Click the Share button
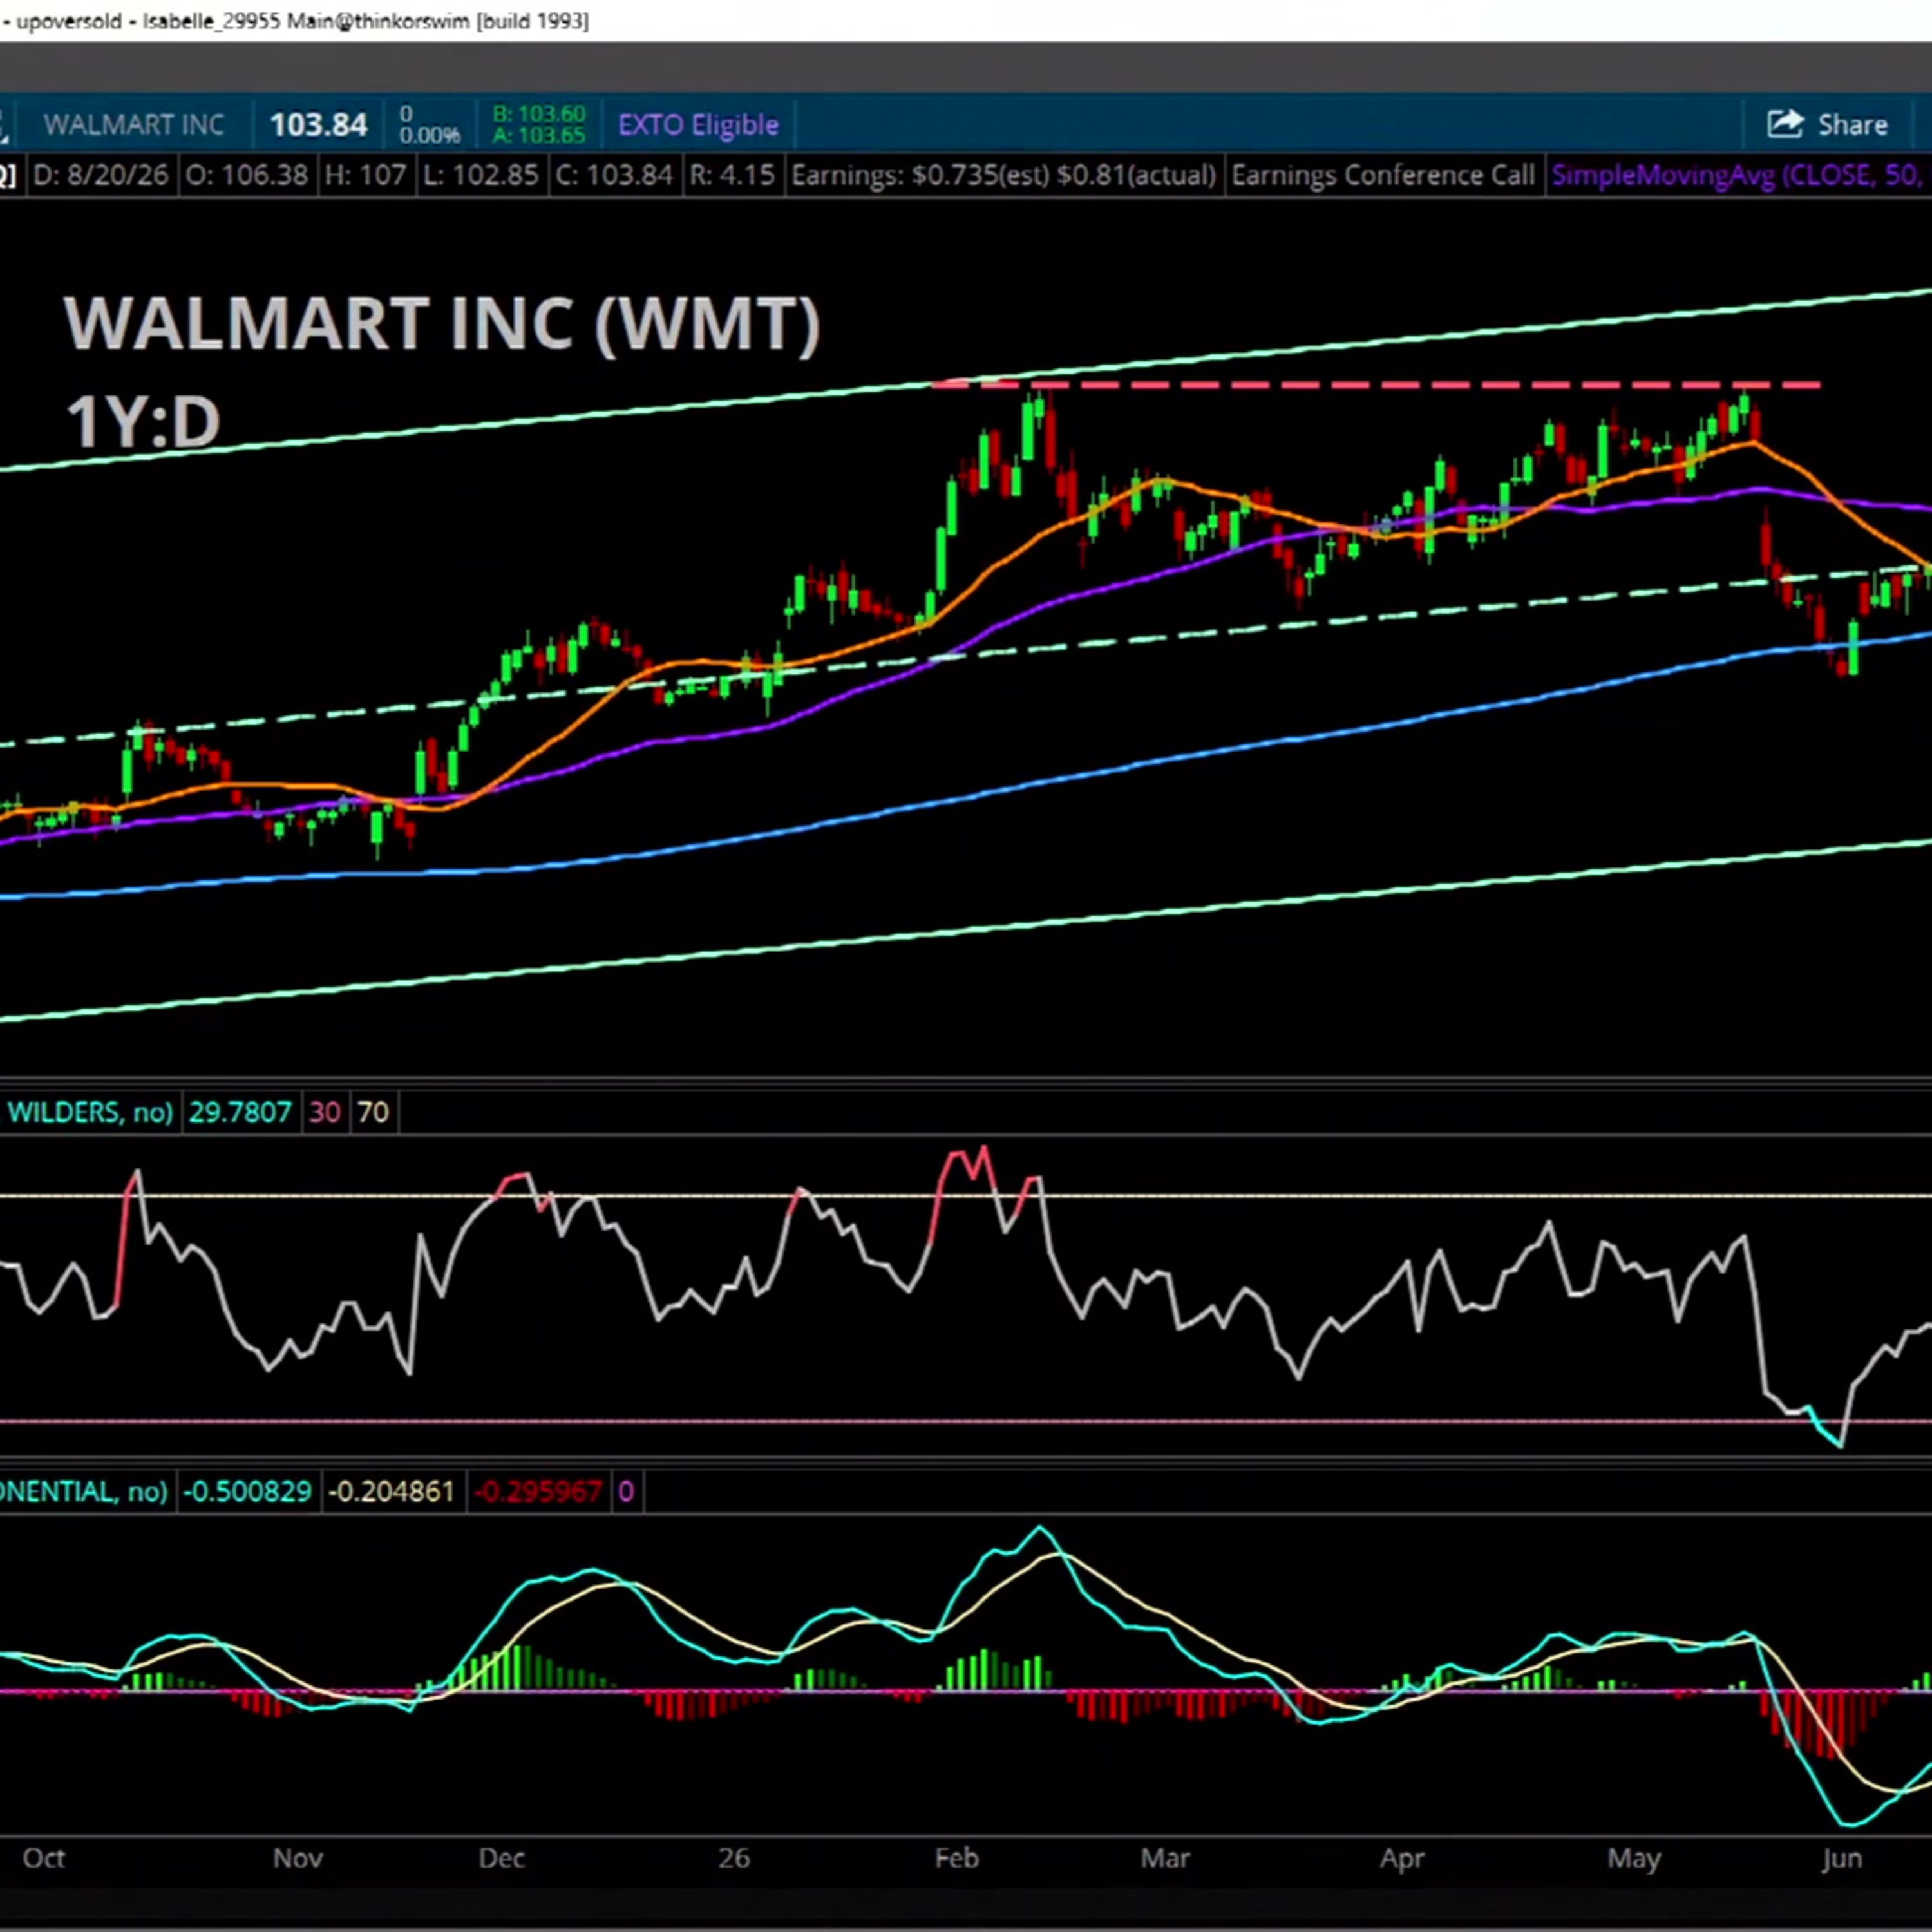1932x1932 pixels. click(x=1828, y=125)
